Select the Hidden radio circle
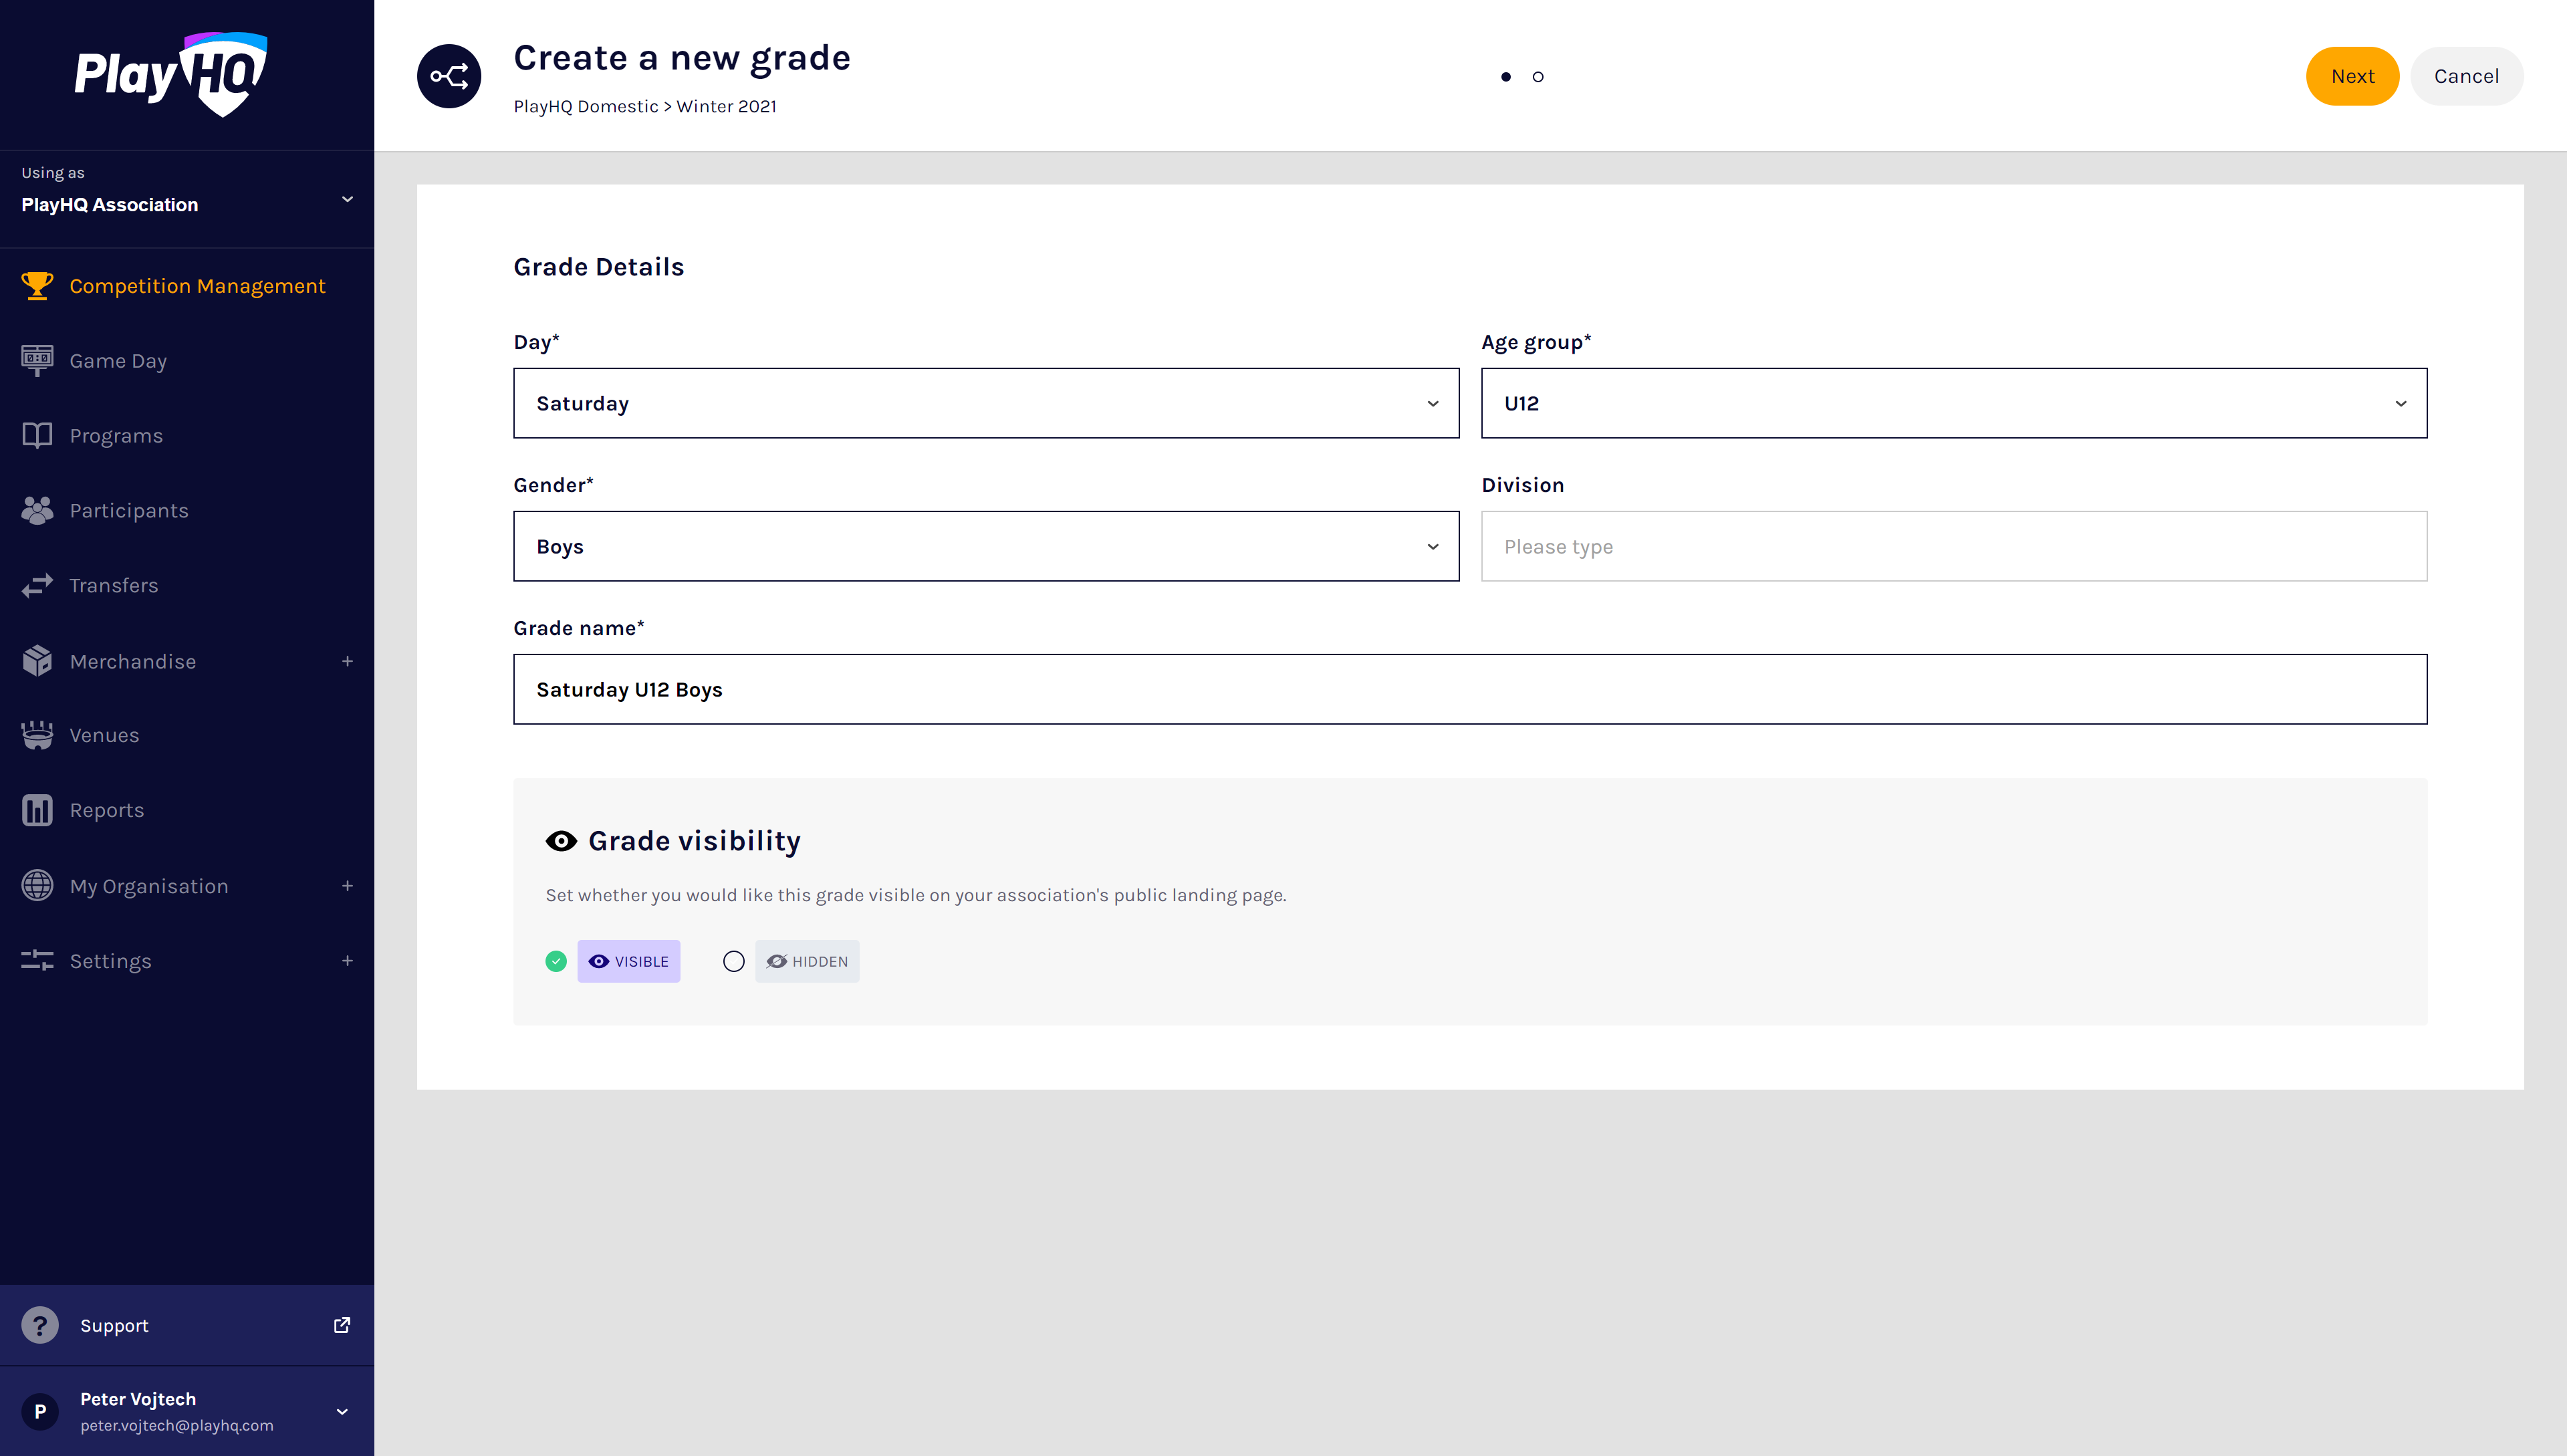 (x=734, y=961)
